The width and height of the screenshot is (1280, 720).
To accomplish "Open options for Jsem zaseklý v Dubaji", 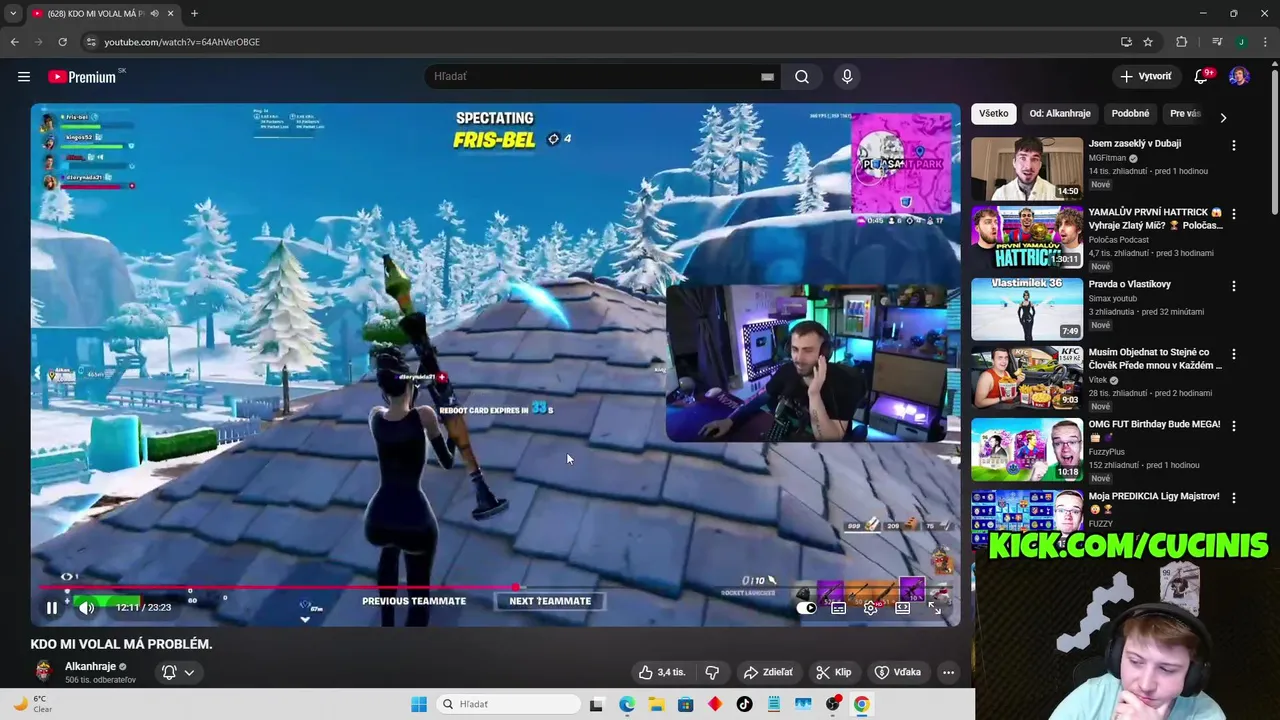I will click(x=1233, y=145).
